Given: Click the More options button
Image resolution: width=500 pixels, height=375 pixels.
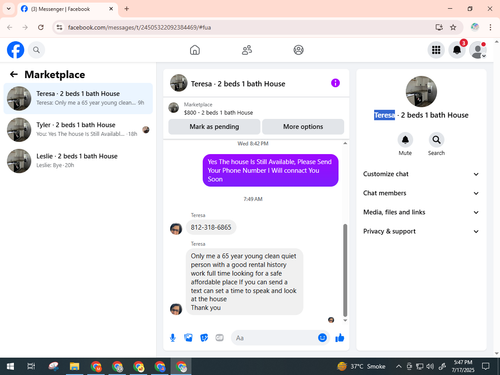Looking at the screenshot, I should (303, 127).
